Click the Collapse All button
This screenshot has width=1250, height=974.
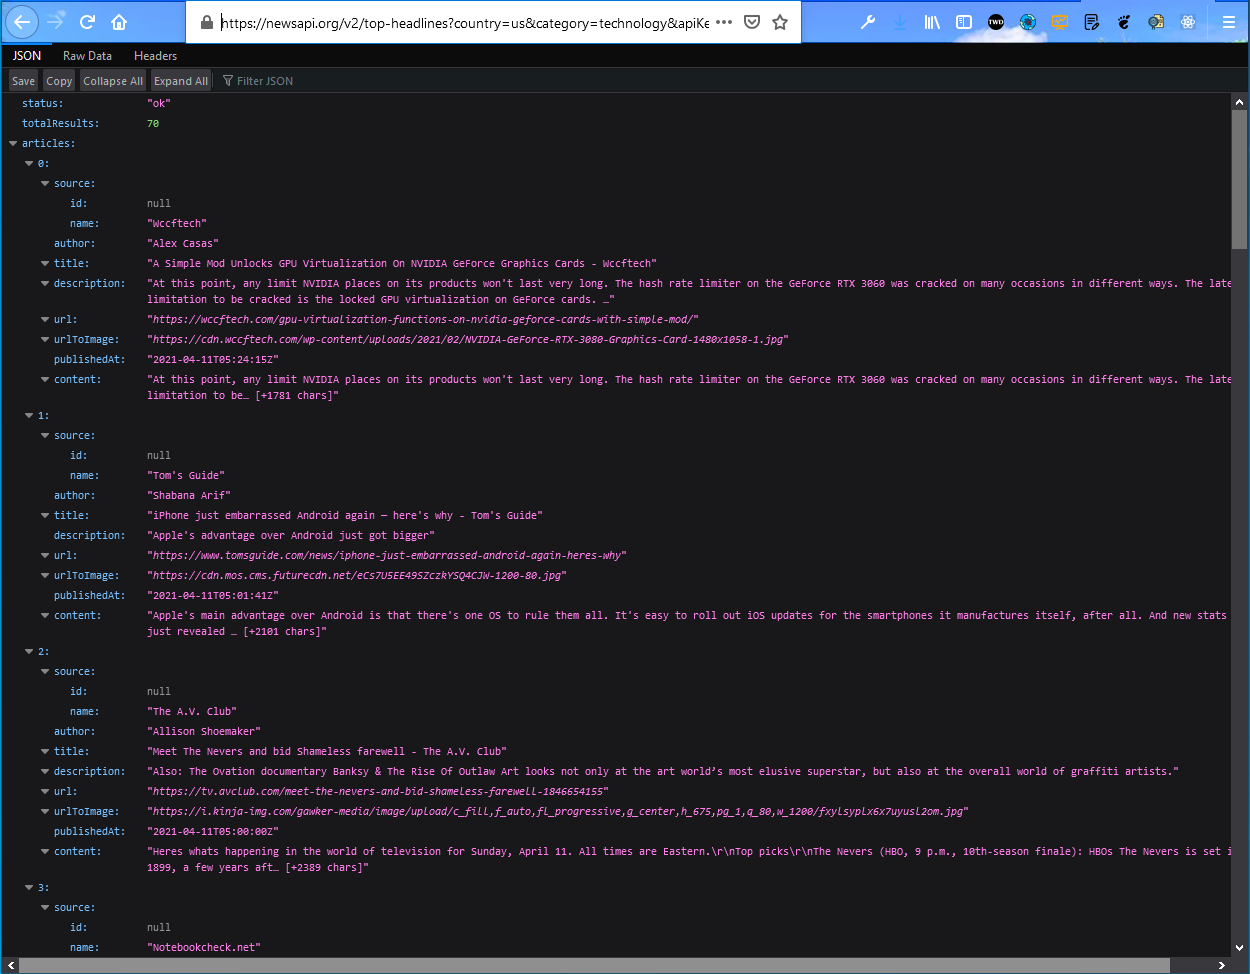[113, 81]
